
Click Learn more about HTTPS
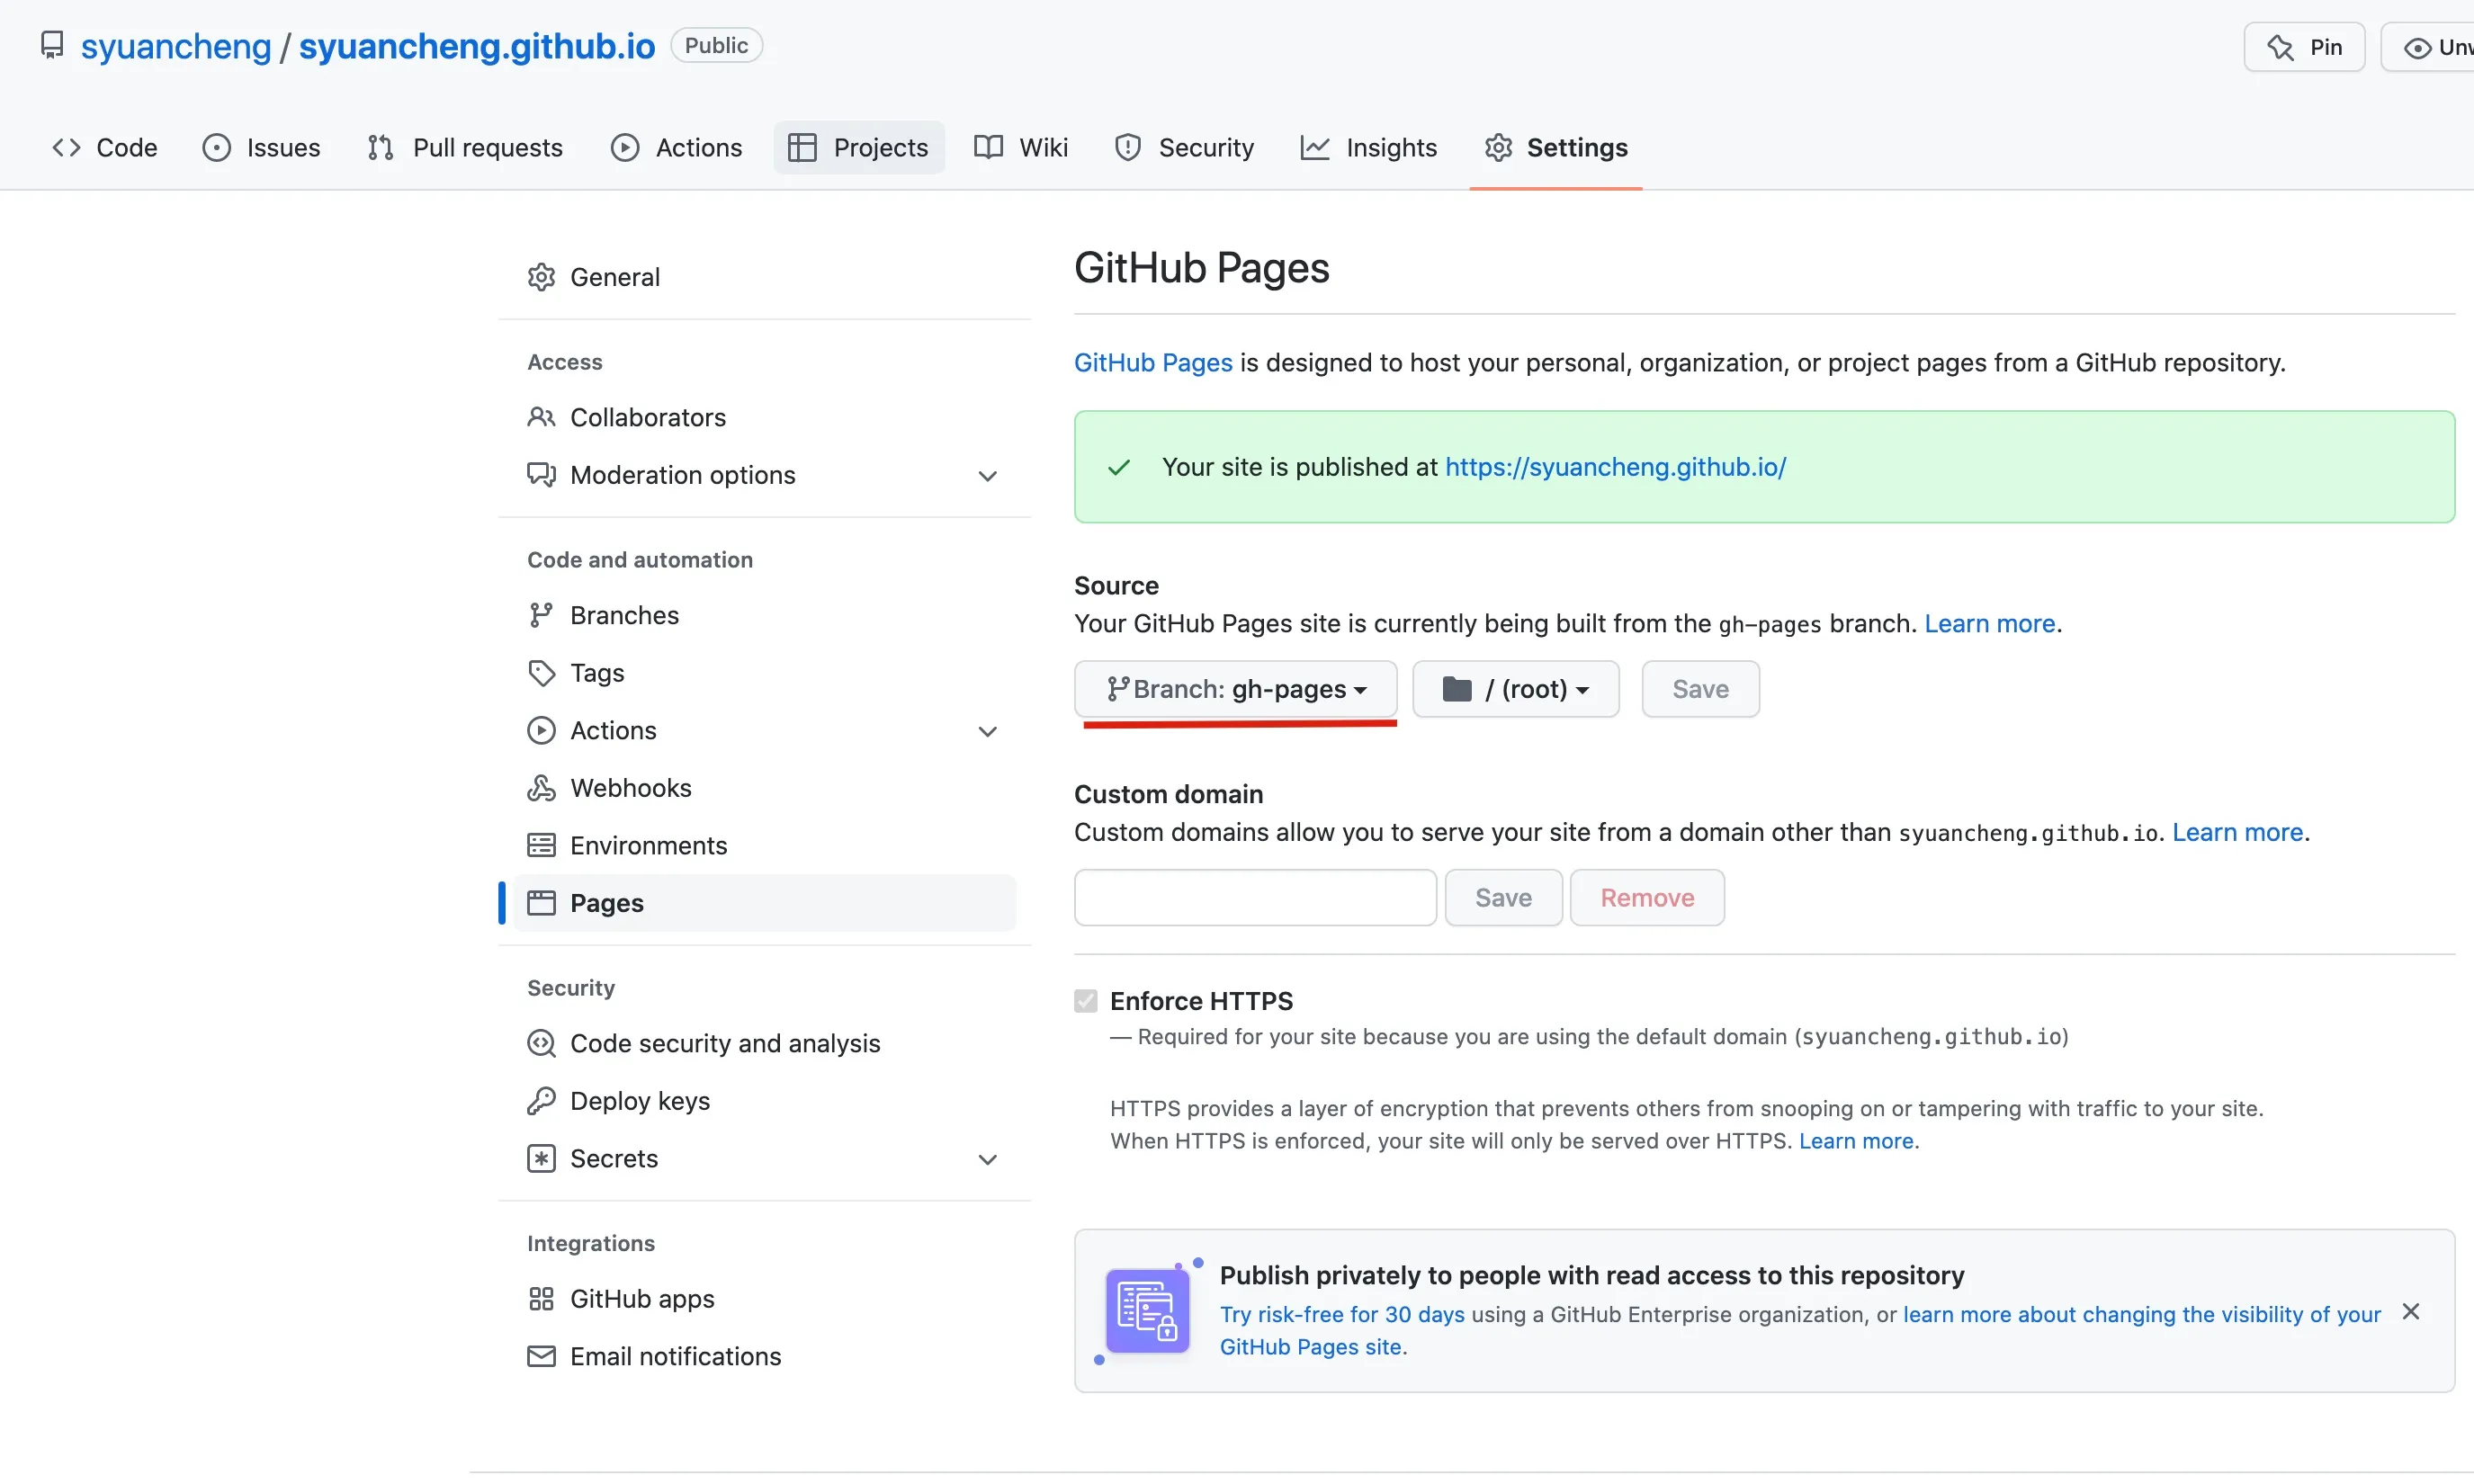1856,1141
